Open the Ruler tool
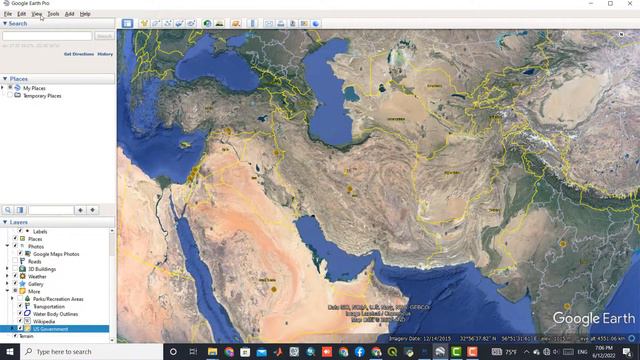640x360 pixels. [252, 23]
